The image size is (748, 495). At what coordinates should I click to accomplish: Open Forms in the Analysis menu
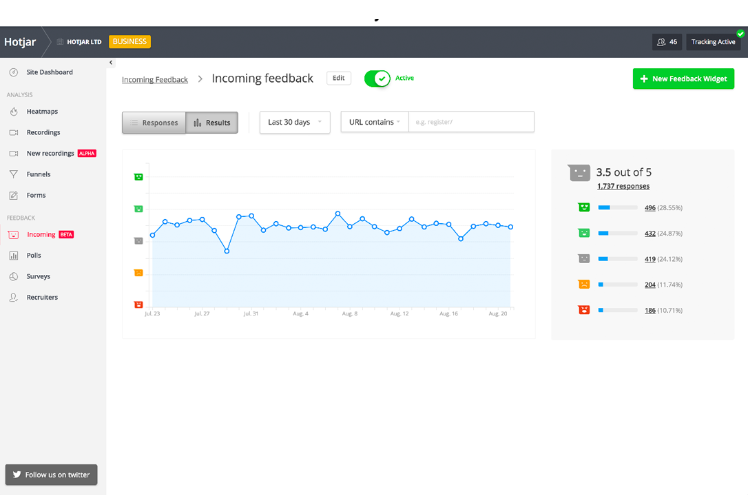36,195
